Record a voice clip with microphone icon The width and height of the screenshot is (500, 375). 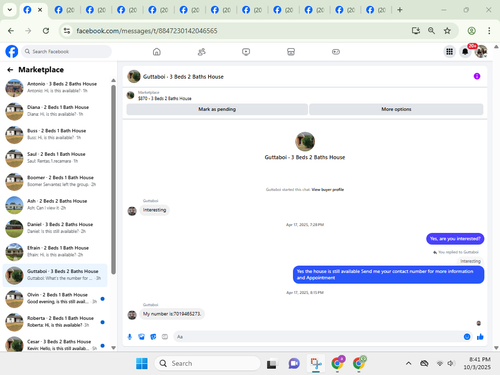click(130, 337)
